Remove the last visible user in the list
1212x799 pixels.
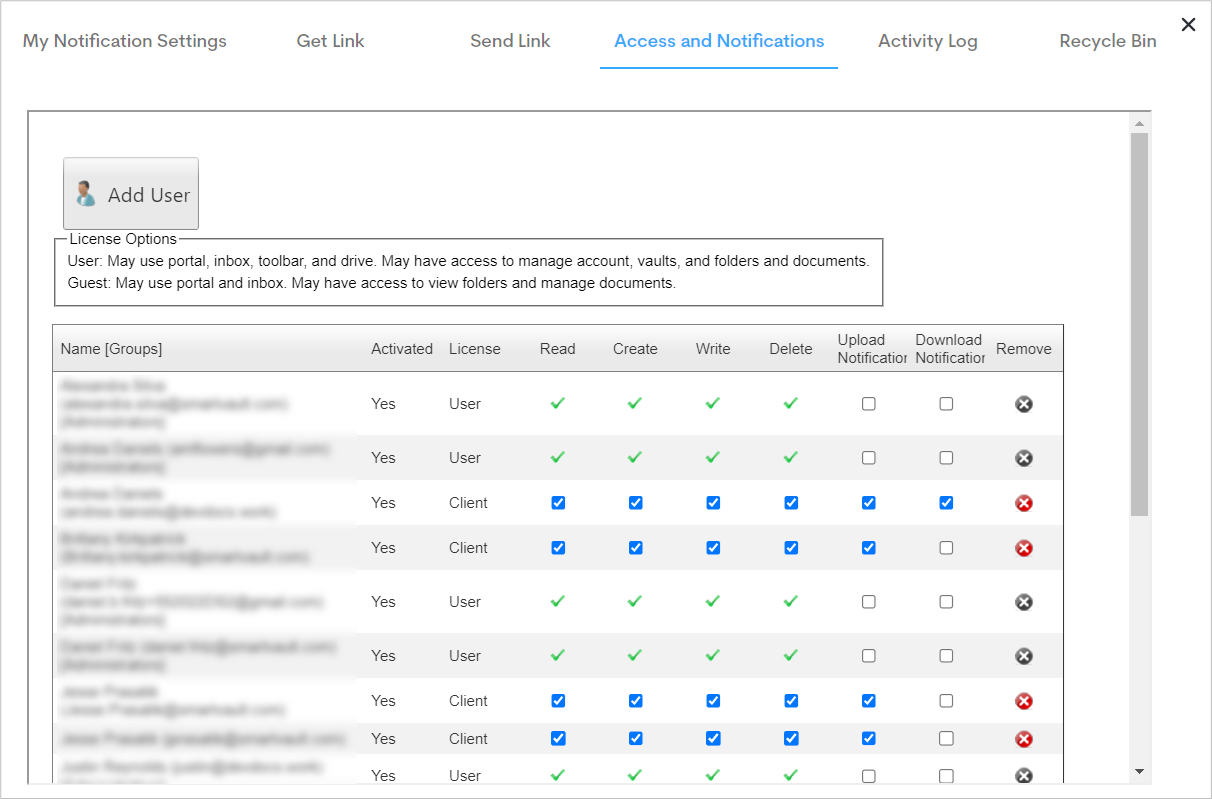1023,775
